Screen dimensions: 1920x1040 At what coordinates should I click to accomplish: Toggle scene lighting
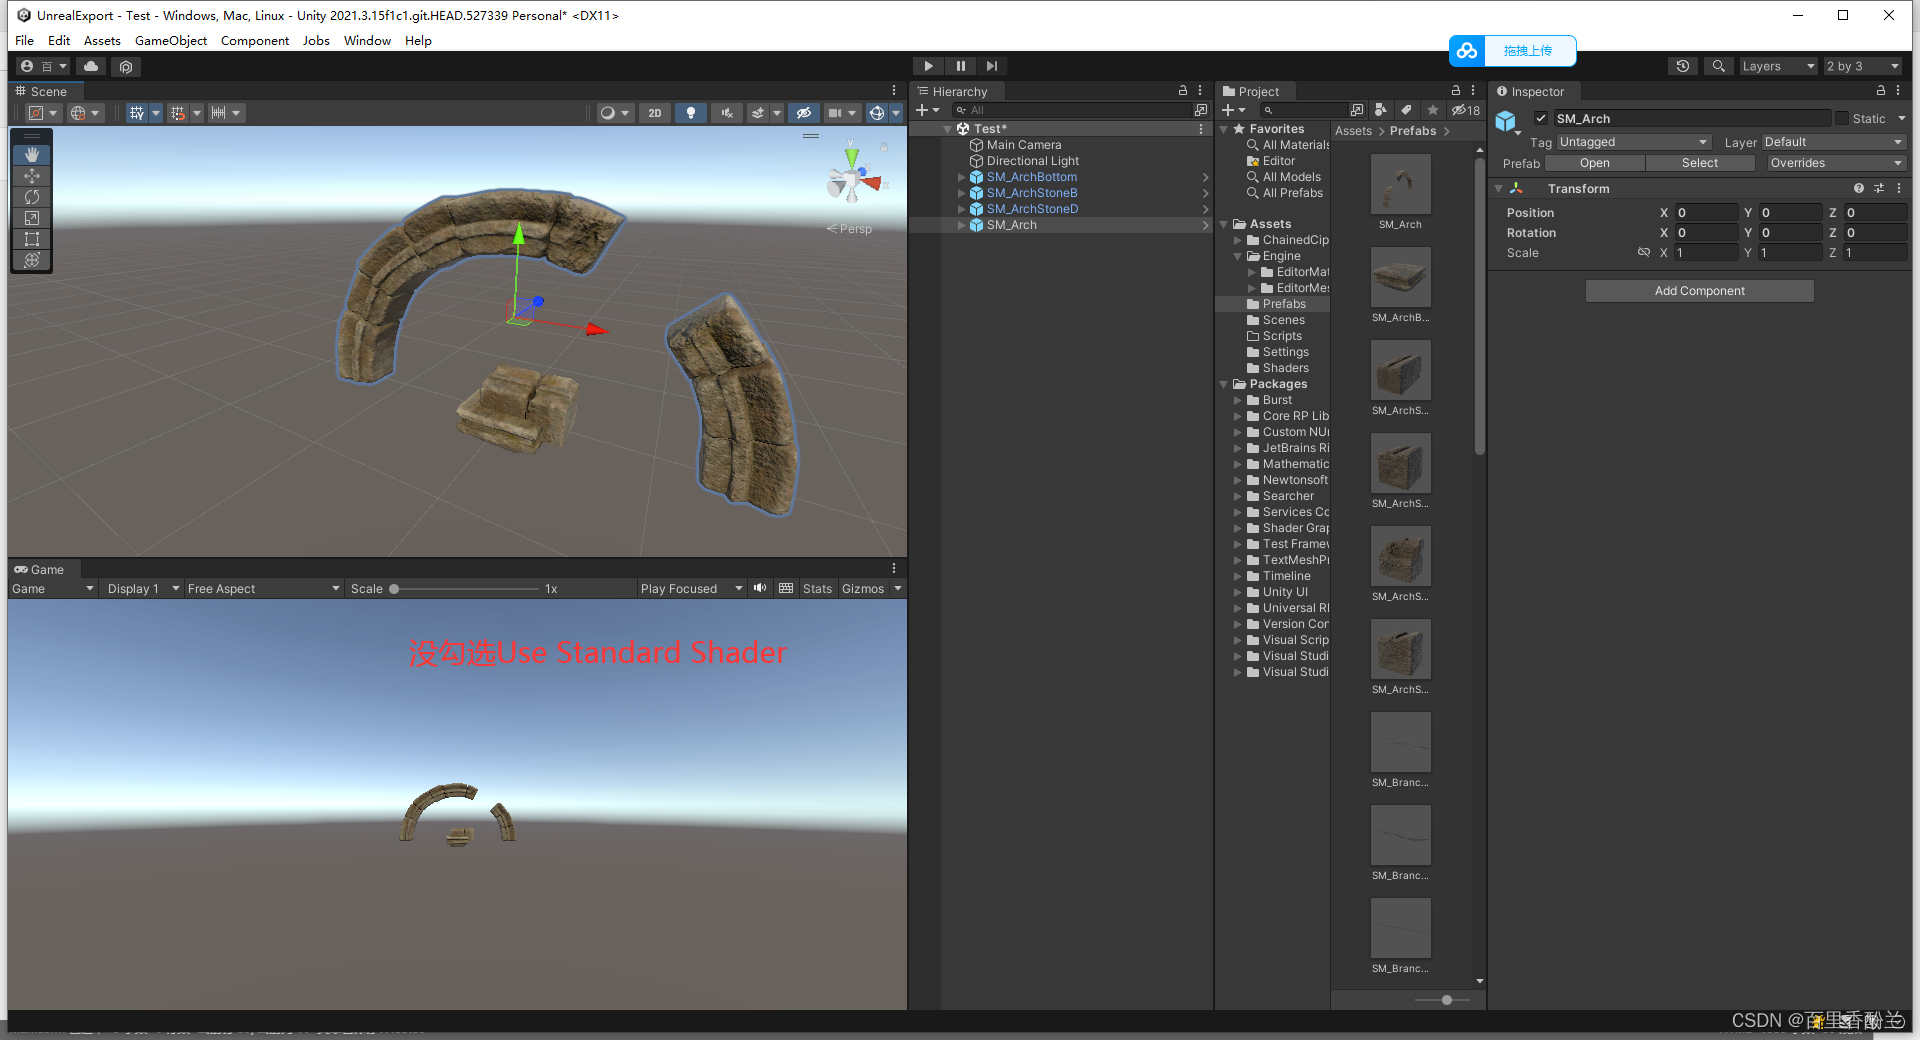[690, 113]
